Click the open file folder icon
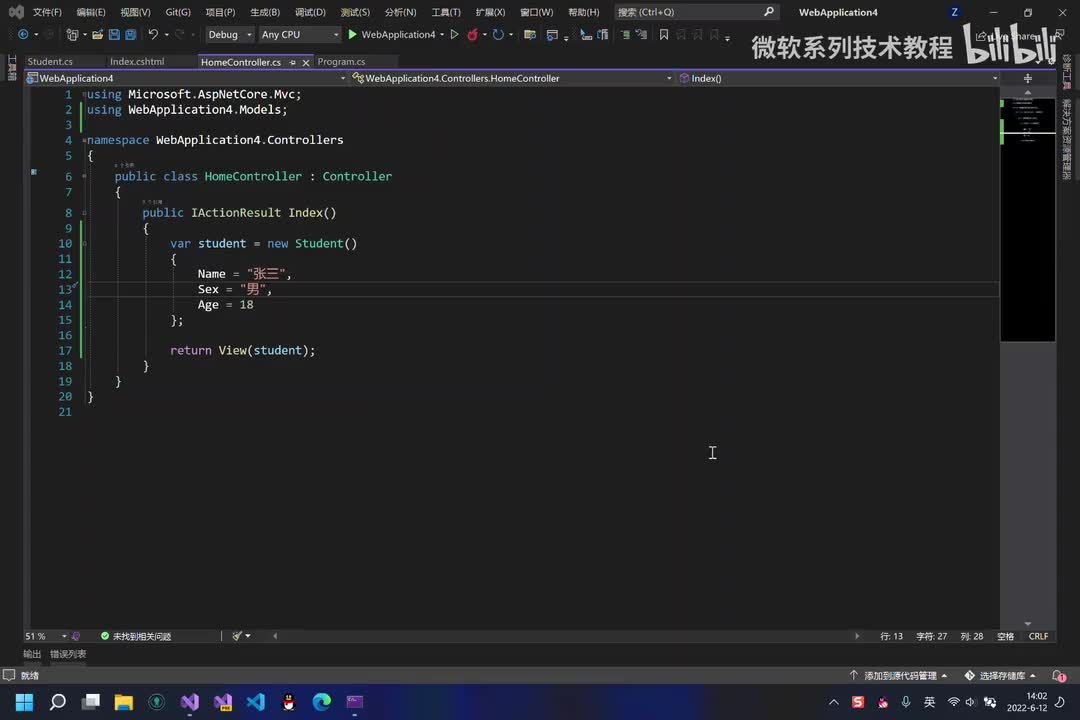Viewport: 1080px width, 720px height. point(98,34)
